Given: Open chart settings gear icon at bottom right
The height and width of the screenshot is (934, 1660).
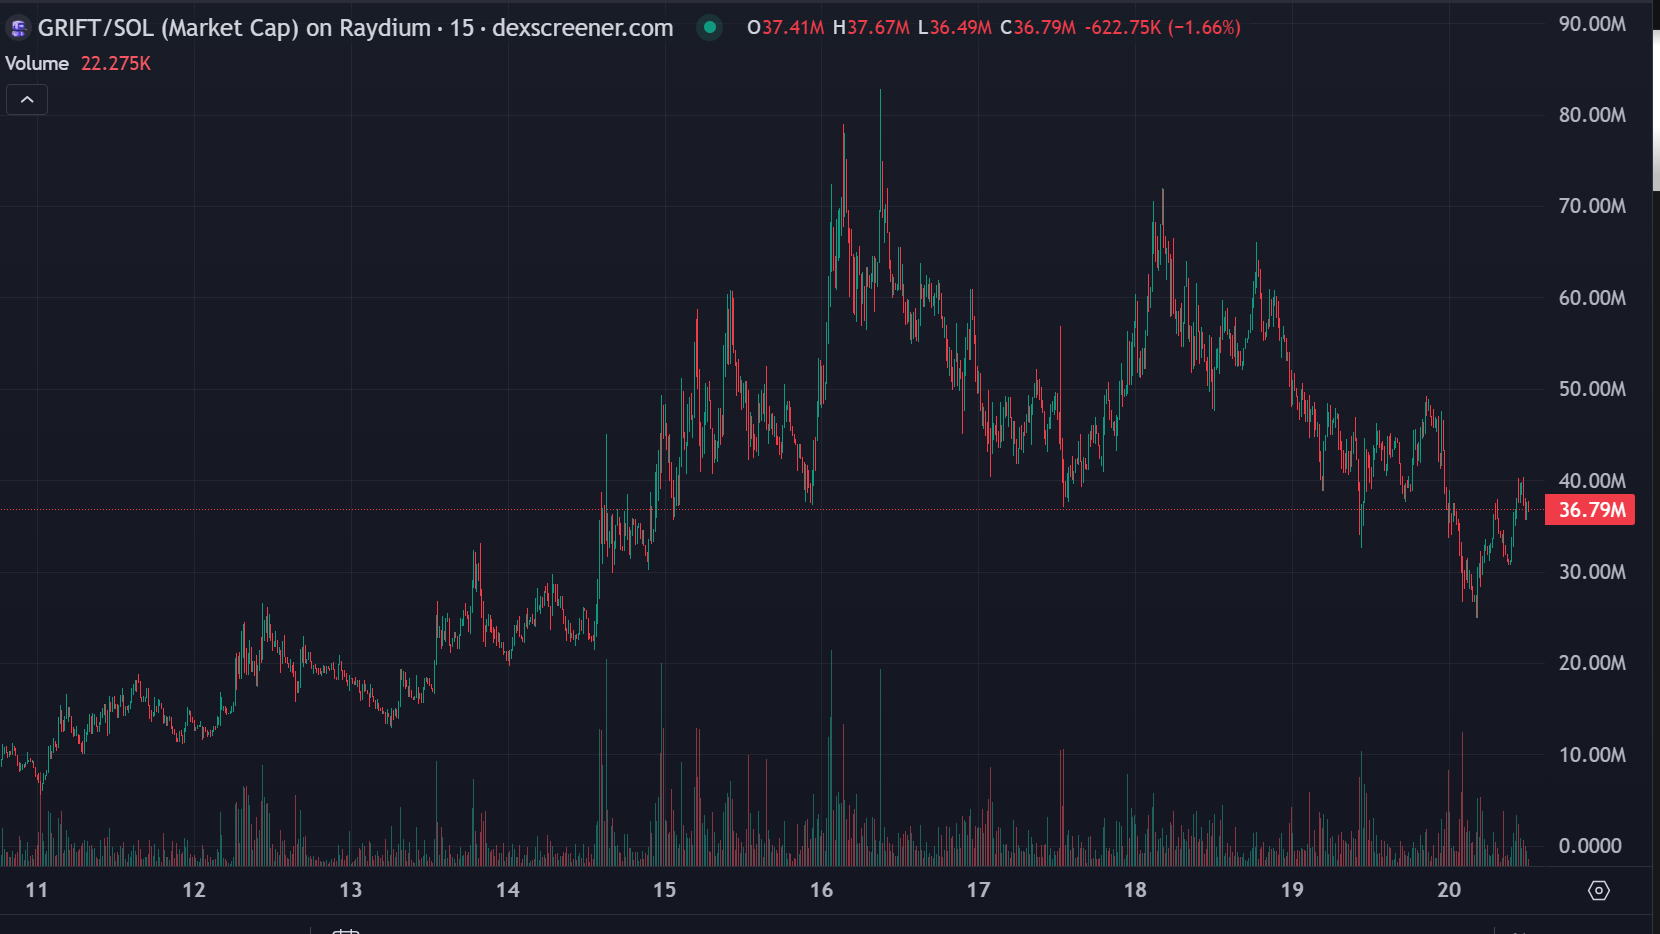Looking at the screenshot, I should point(1599,890).
